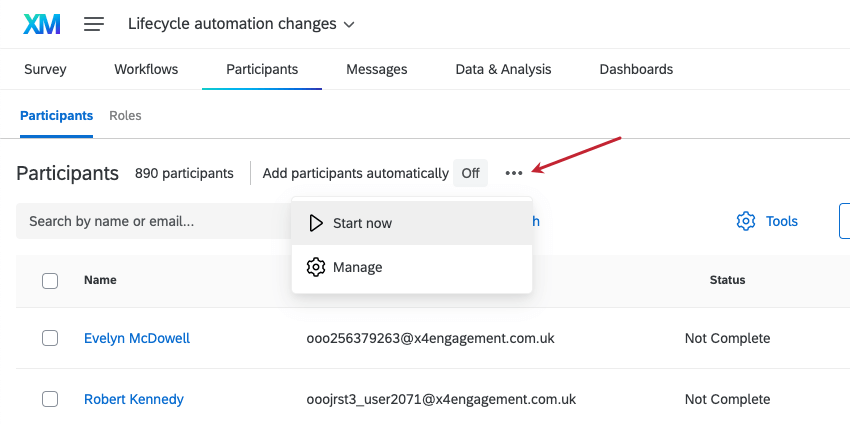Image resolution: width=850 pixels, height=425 pixels.
Task: Toggle the select-all participants checkbox
Action: tap(50, 281)
